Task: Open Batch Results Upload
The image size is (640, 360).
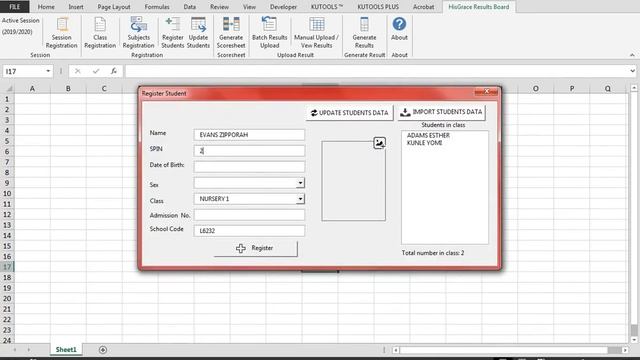Action: click(269, 33)
